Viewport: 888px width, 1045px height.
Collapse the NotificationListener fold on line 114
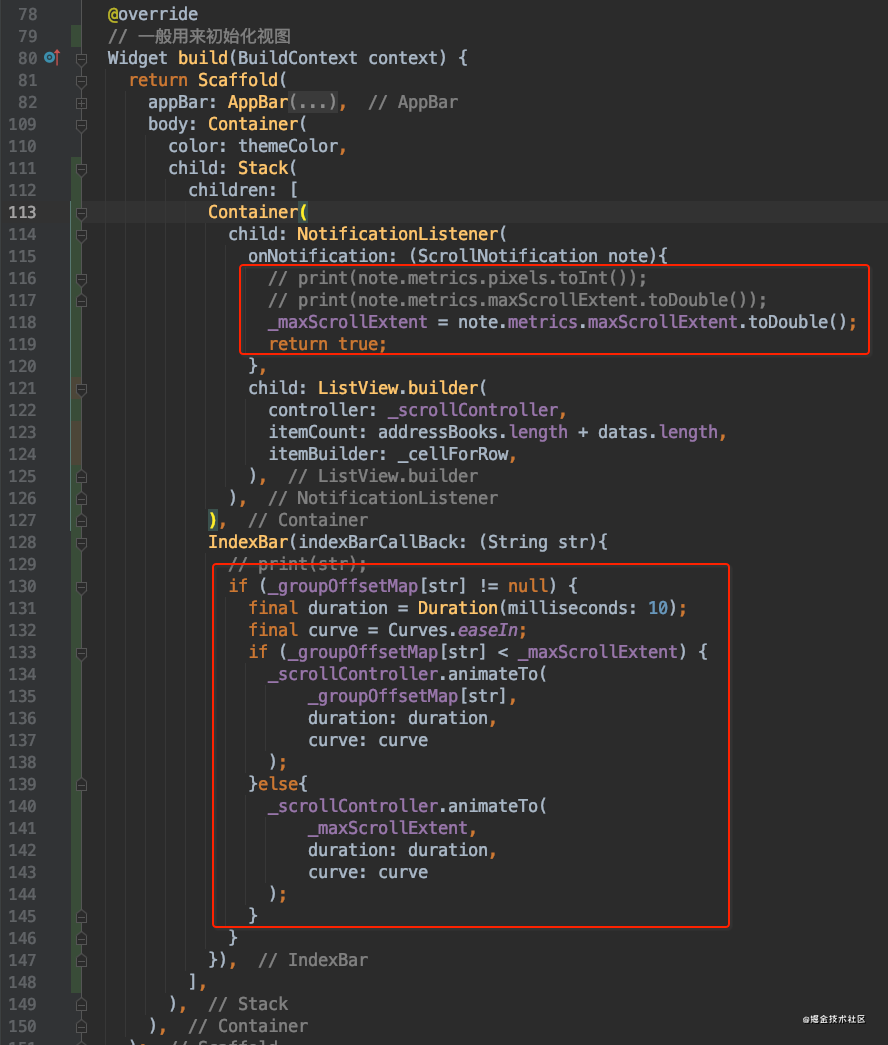click(x=81, y=235)
